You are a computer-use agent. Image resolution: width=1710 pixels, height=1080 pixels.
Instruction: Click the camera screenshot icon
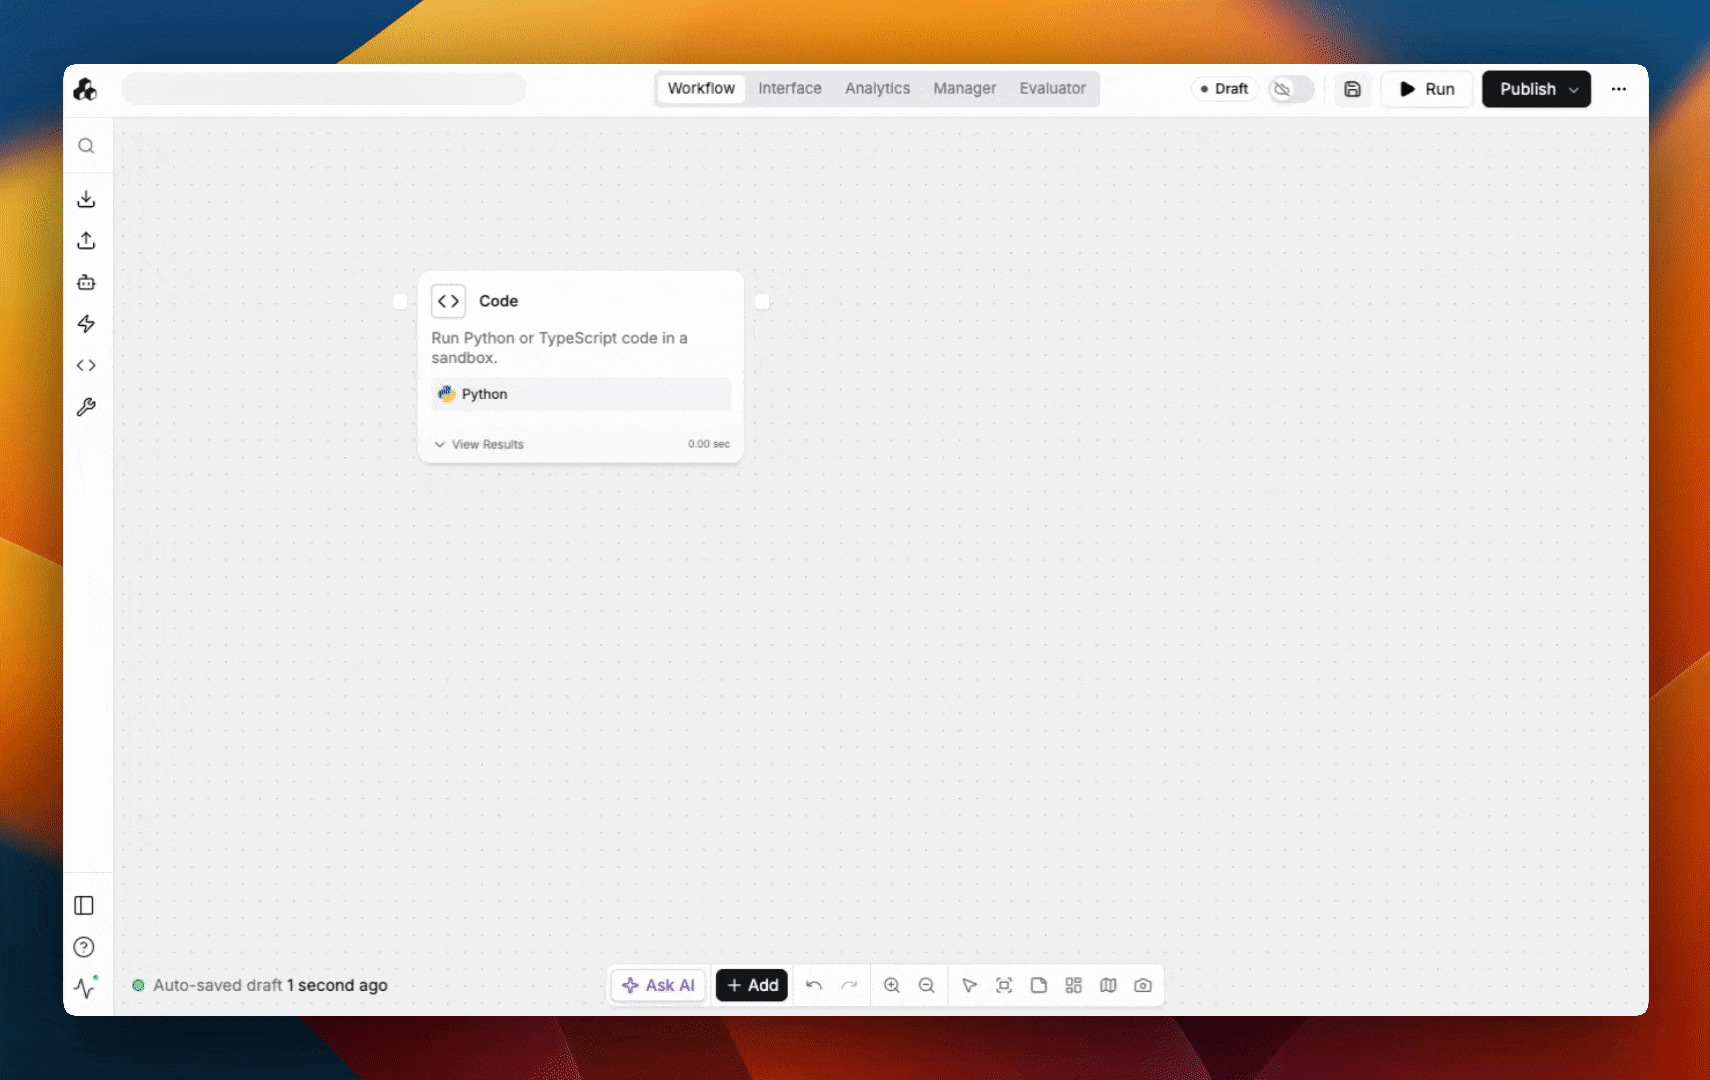pos(1143,986)
